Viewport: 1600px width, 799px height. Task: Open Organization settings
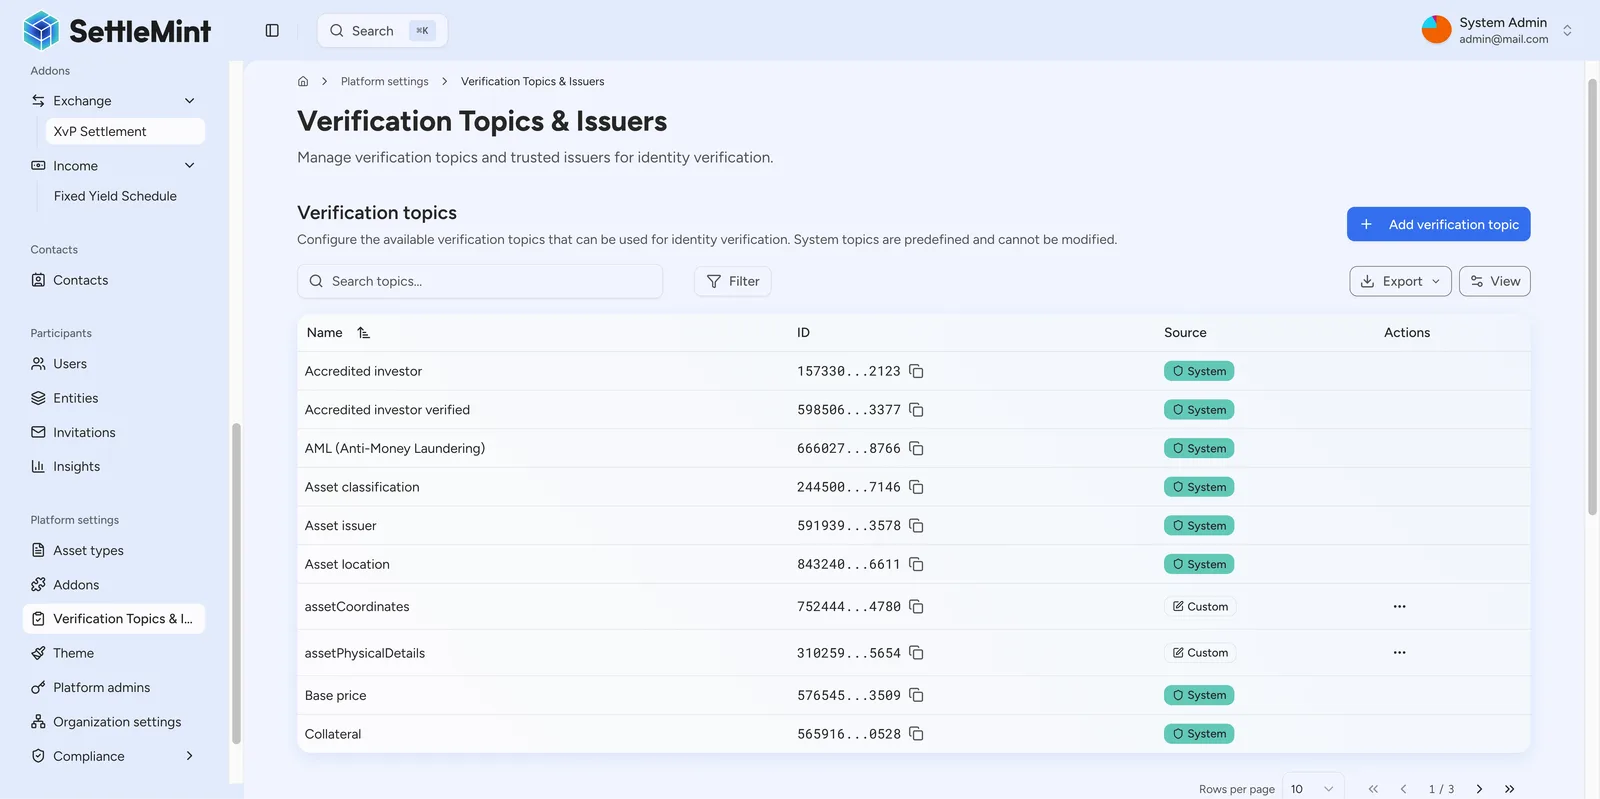click(x=114, y=722)
